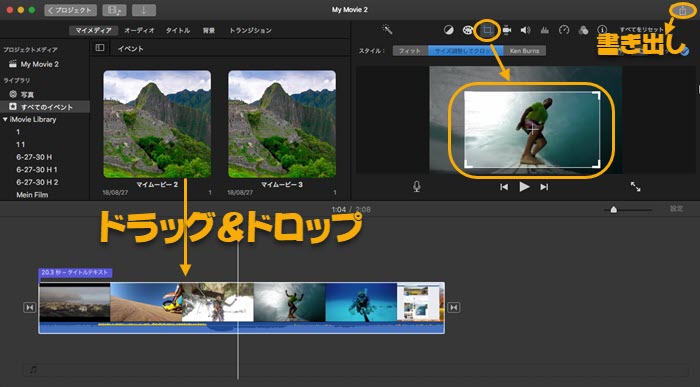Click the プロジェクトメディア section heading
This screenshot has height=387, width=700.
30,50
